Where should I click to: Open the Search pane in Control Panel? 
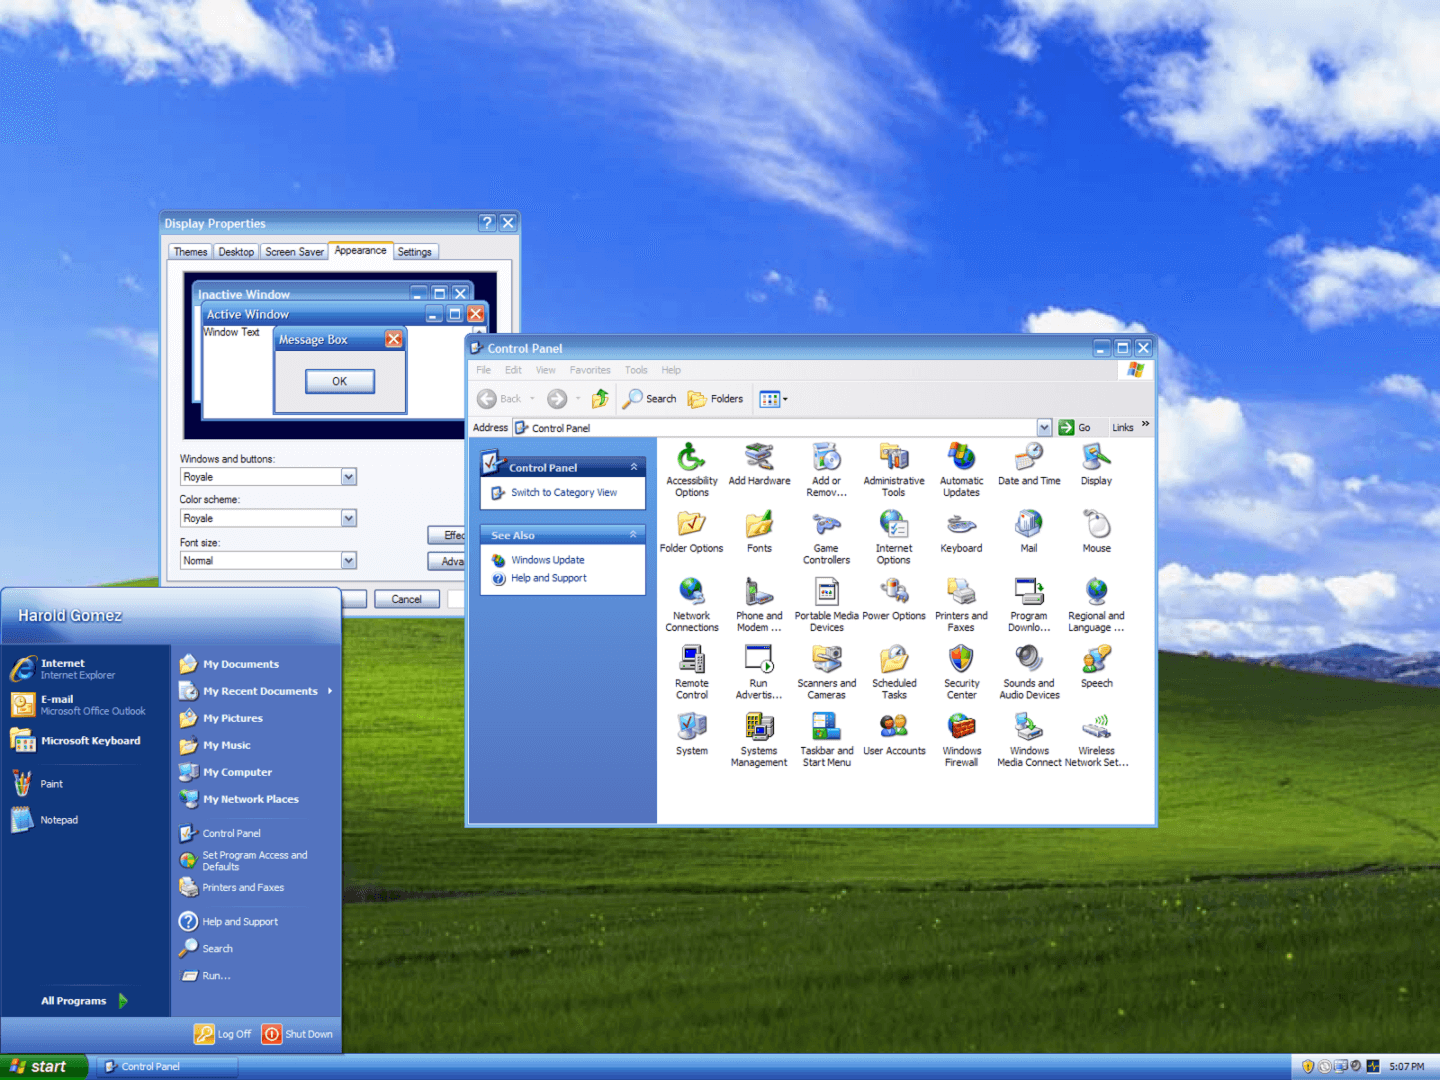pos(649,398)
